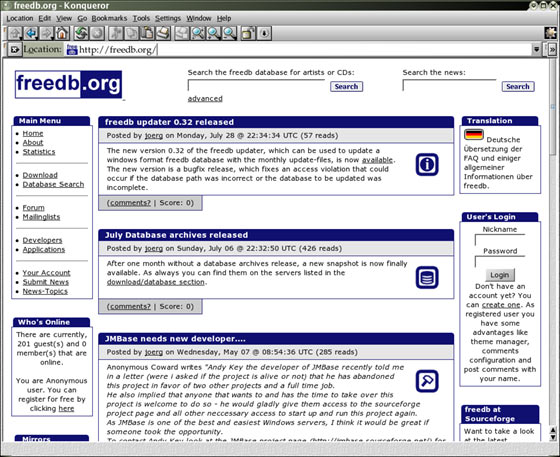
Task: Click the Paste clipboard toolbar icon
Action: 147,33
